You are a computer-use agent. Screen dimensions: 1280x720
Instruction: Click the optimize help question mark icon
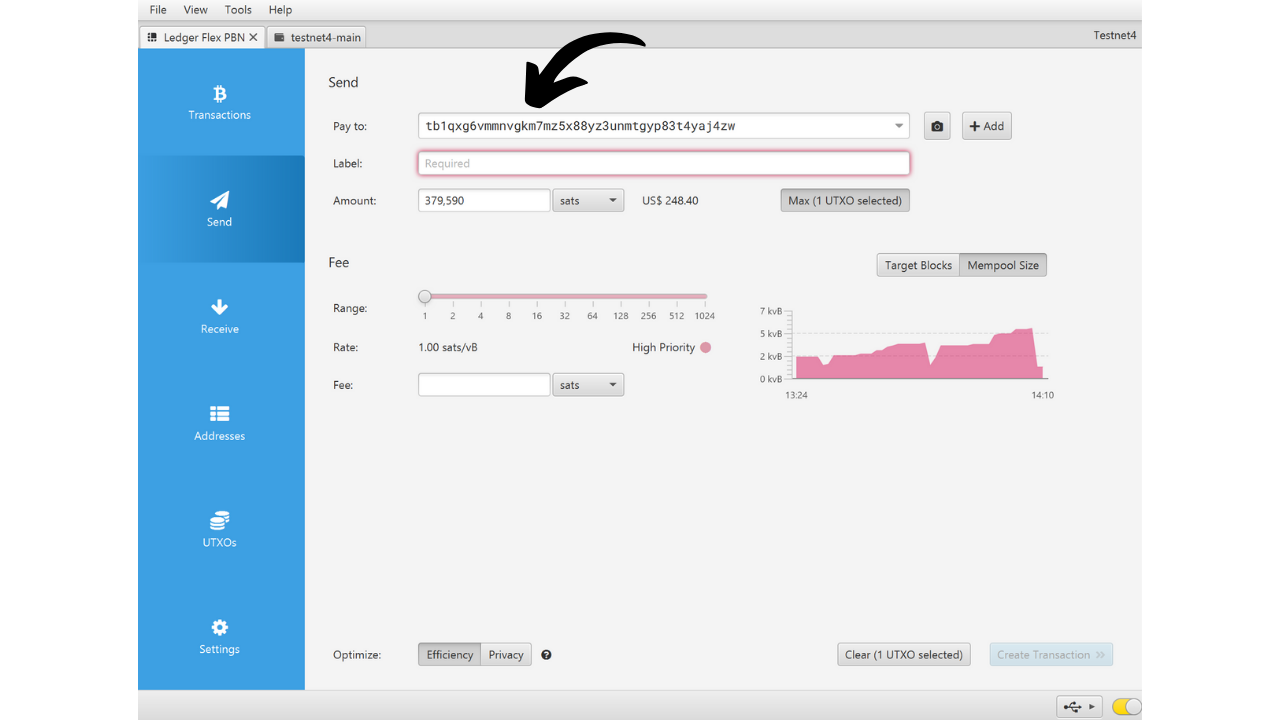(x=547, y=655)
